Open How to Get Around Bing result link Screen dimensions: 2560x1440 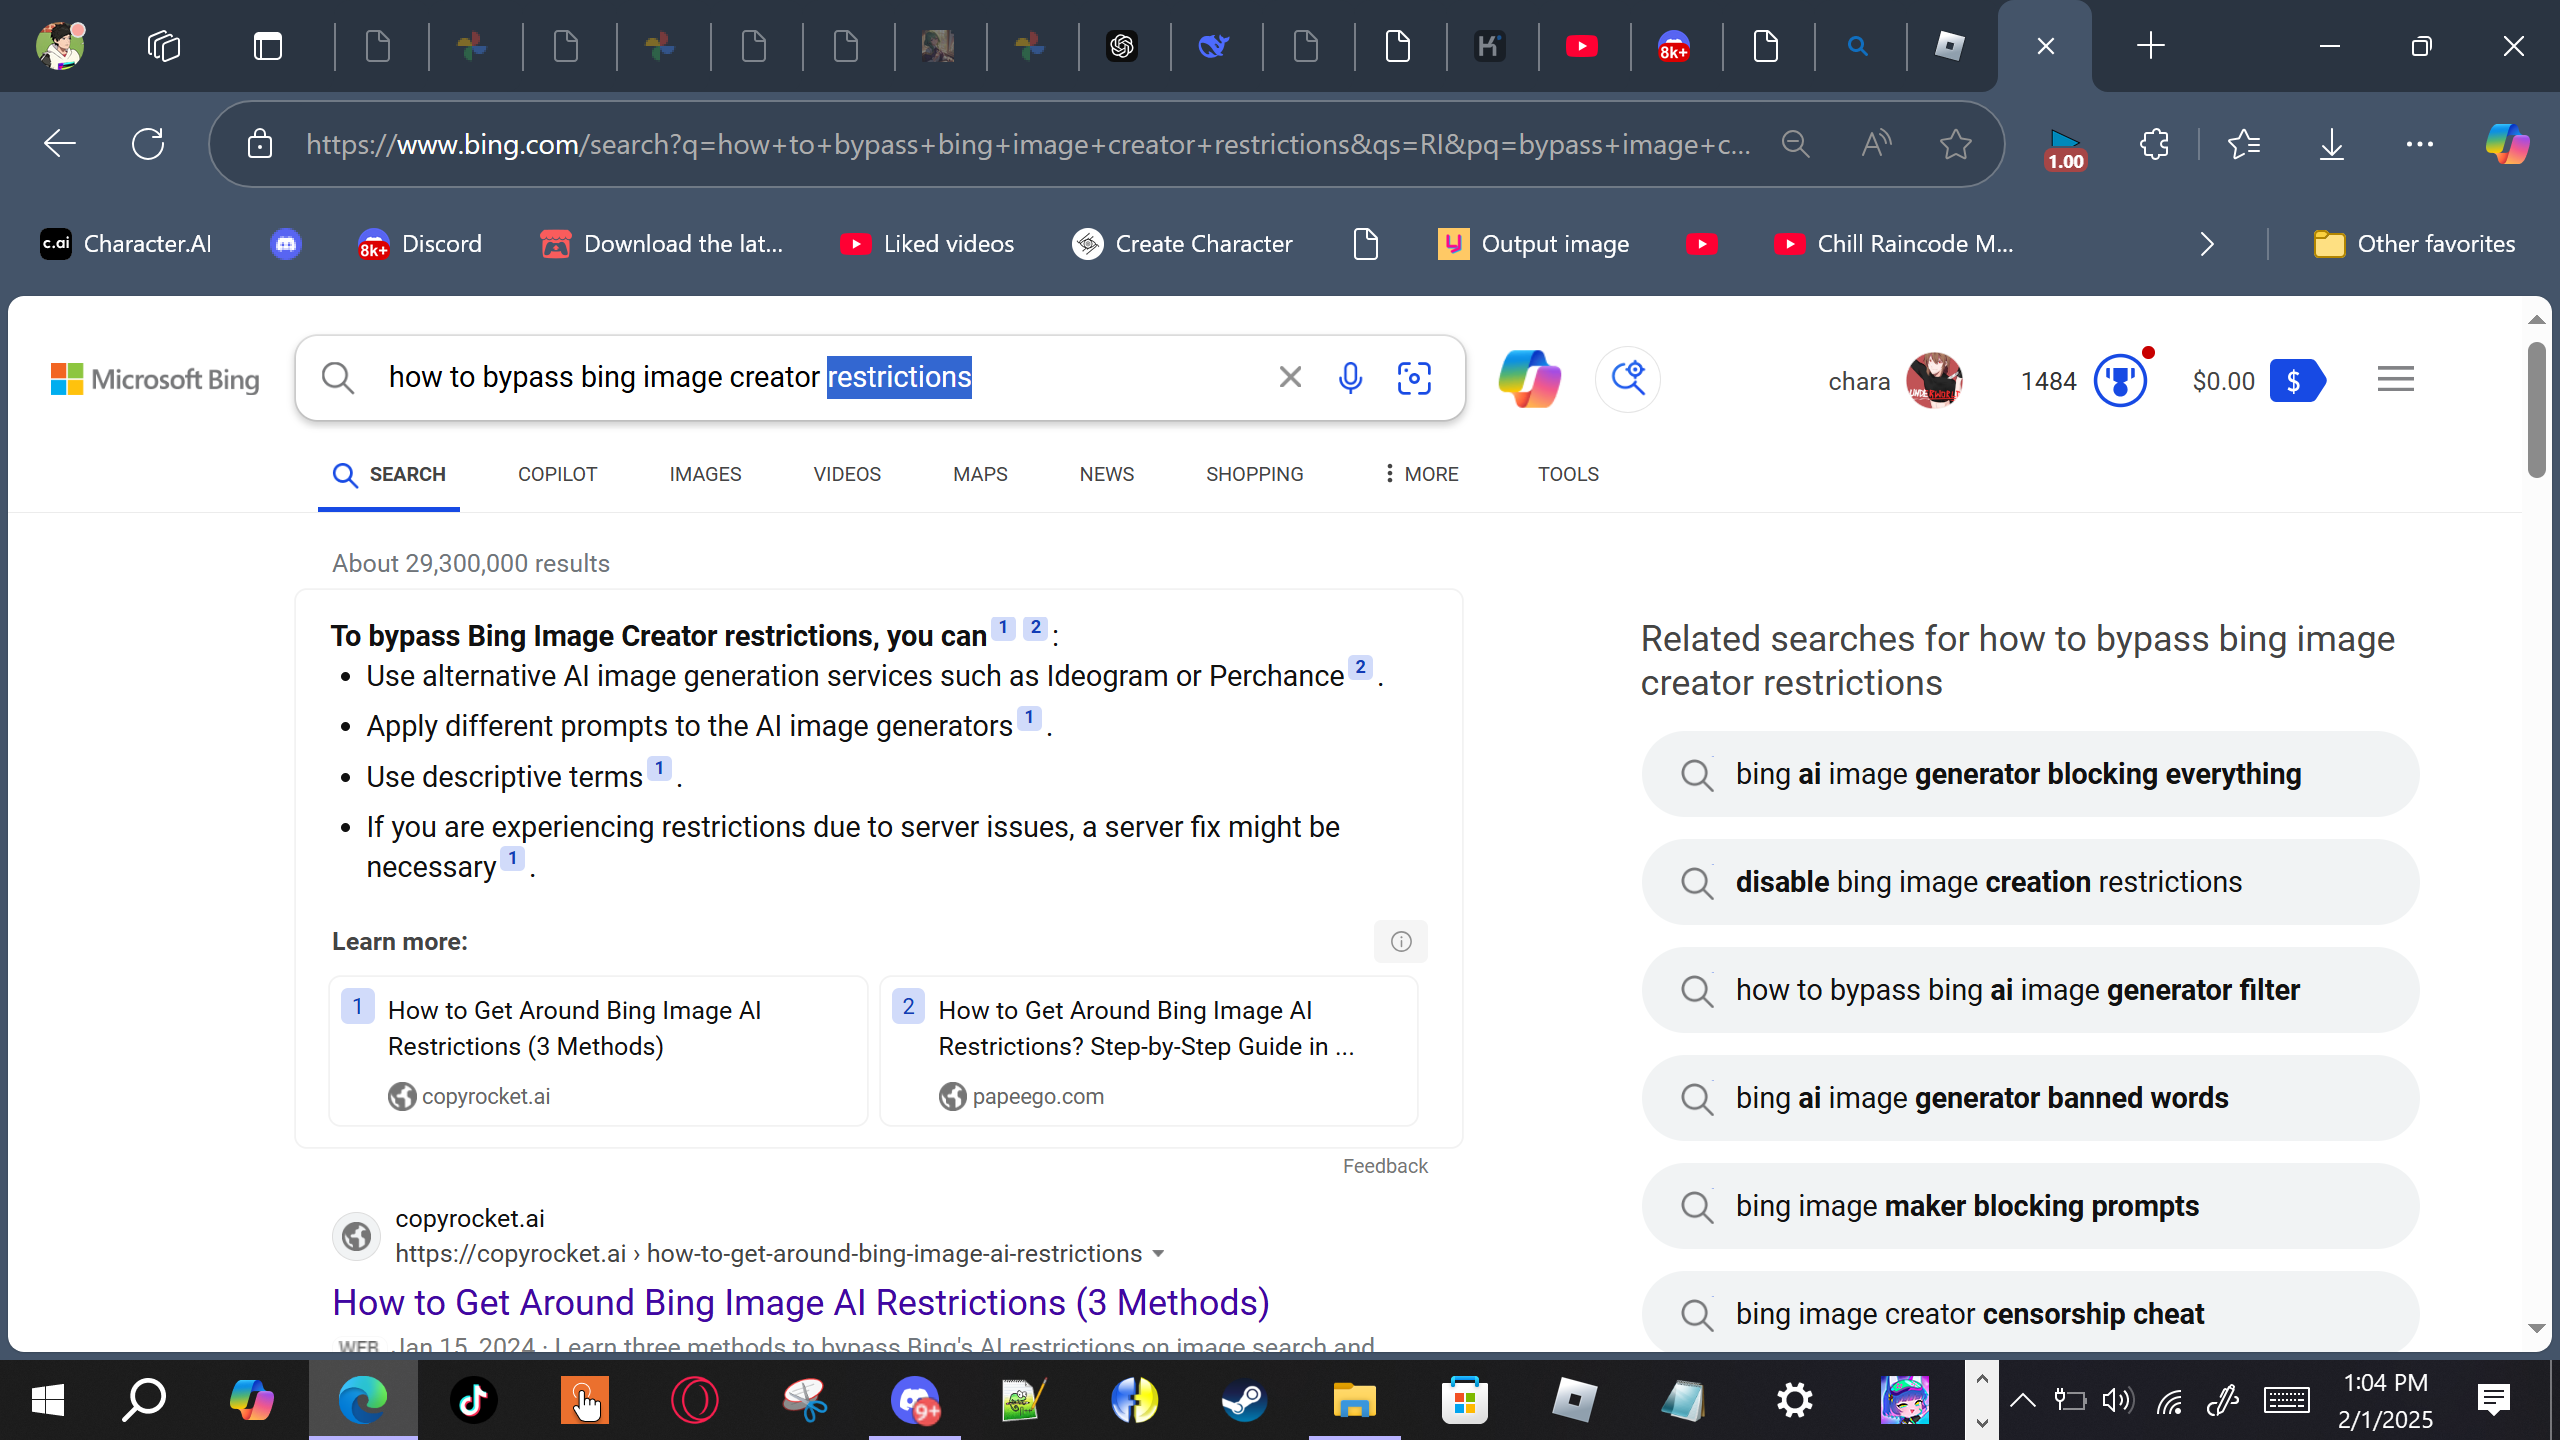[x=800, y=1302]
